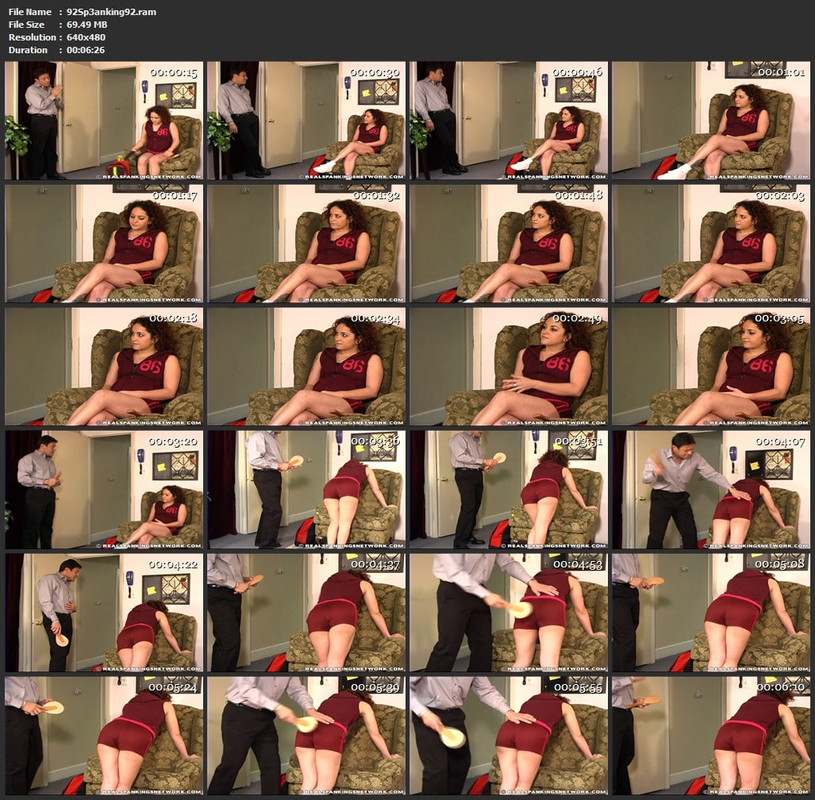Screen dimensions: 815x800
Task: Pick the thumbnail stamped 00:04:53
Action: click(509, 613)
